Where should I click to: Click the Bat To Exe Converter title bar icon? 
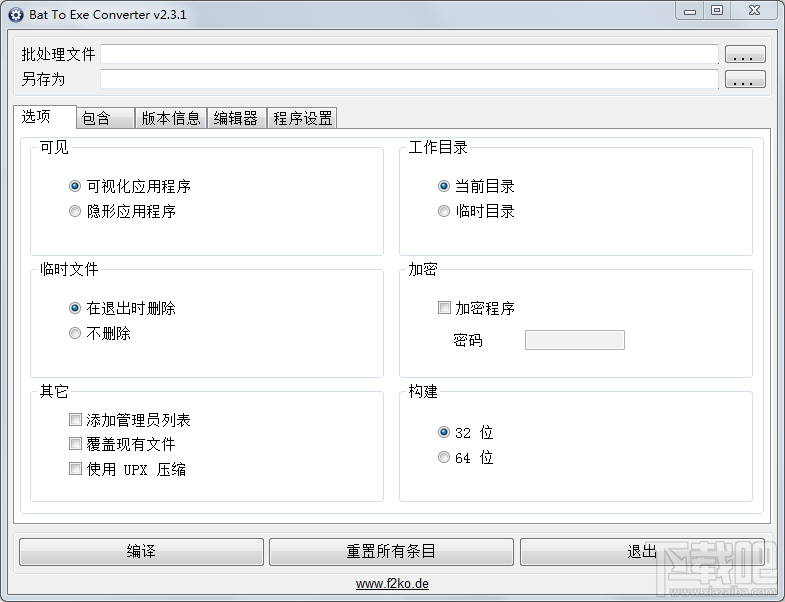point(16,15)
